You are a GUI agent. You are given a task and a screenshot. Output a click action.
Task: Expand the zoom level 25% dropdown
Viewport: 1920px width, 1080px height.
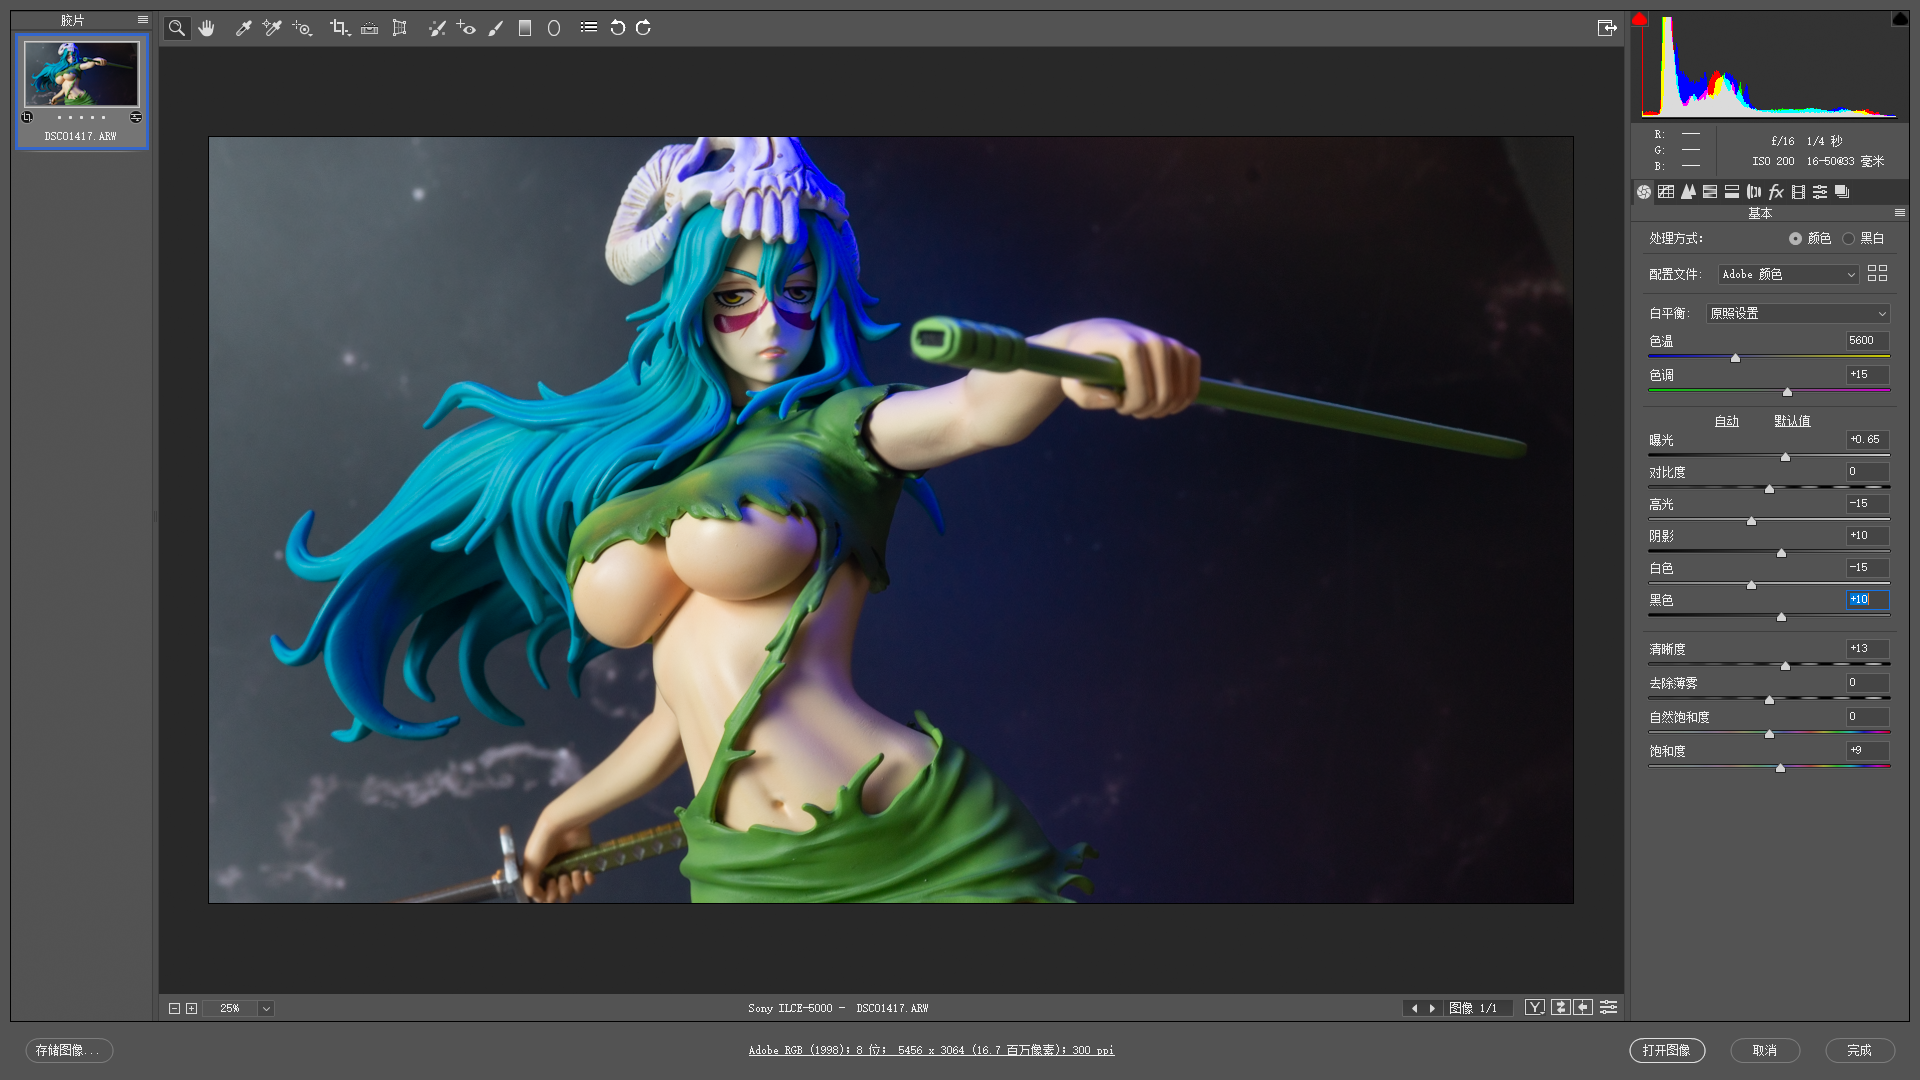[266, 1008]
